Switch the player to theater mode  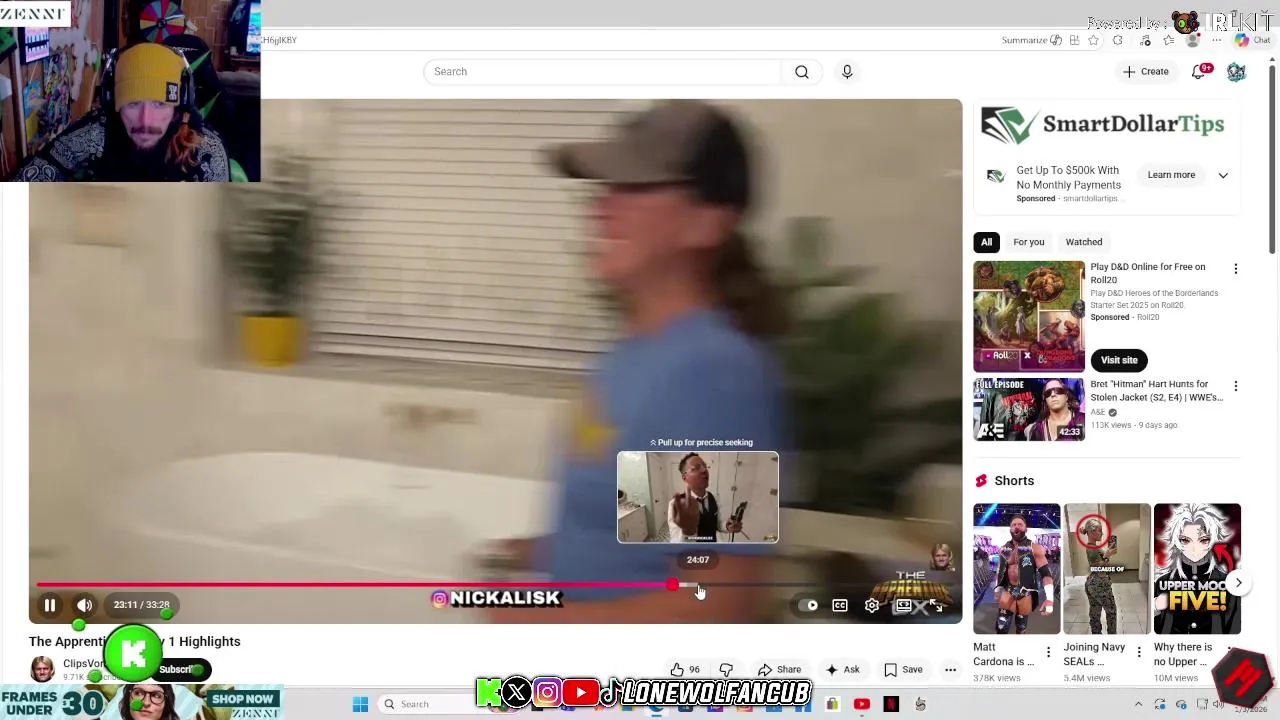[x=903, y=605]
